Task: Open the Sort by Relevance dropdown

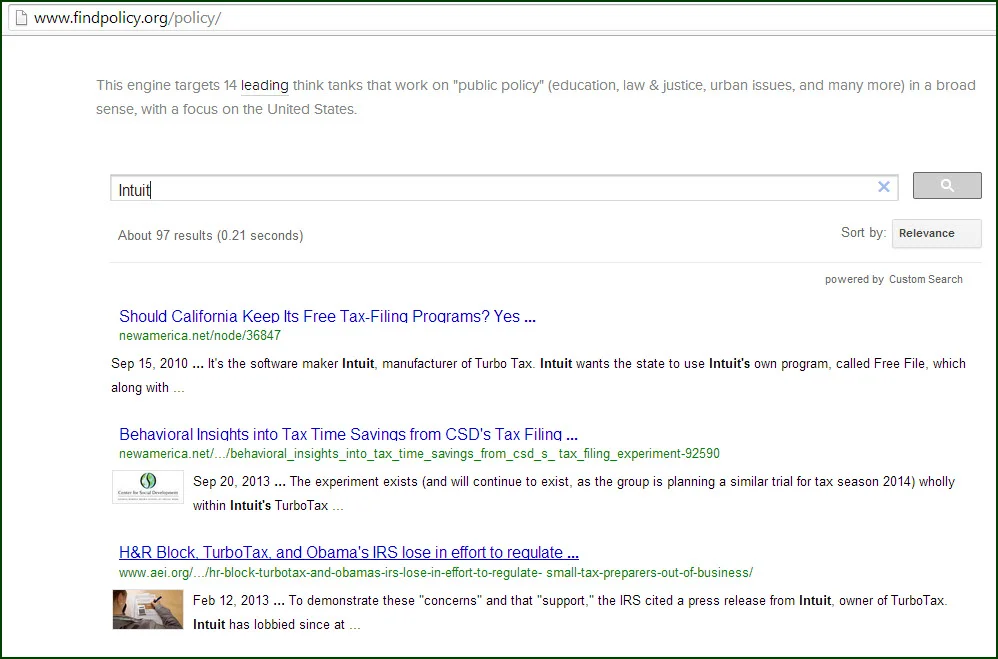Action: point(936,233)
